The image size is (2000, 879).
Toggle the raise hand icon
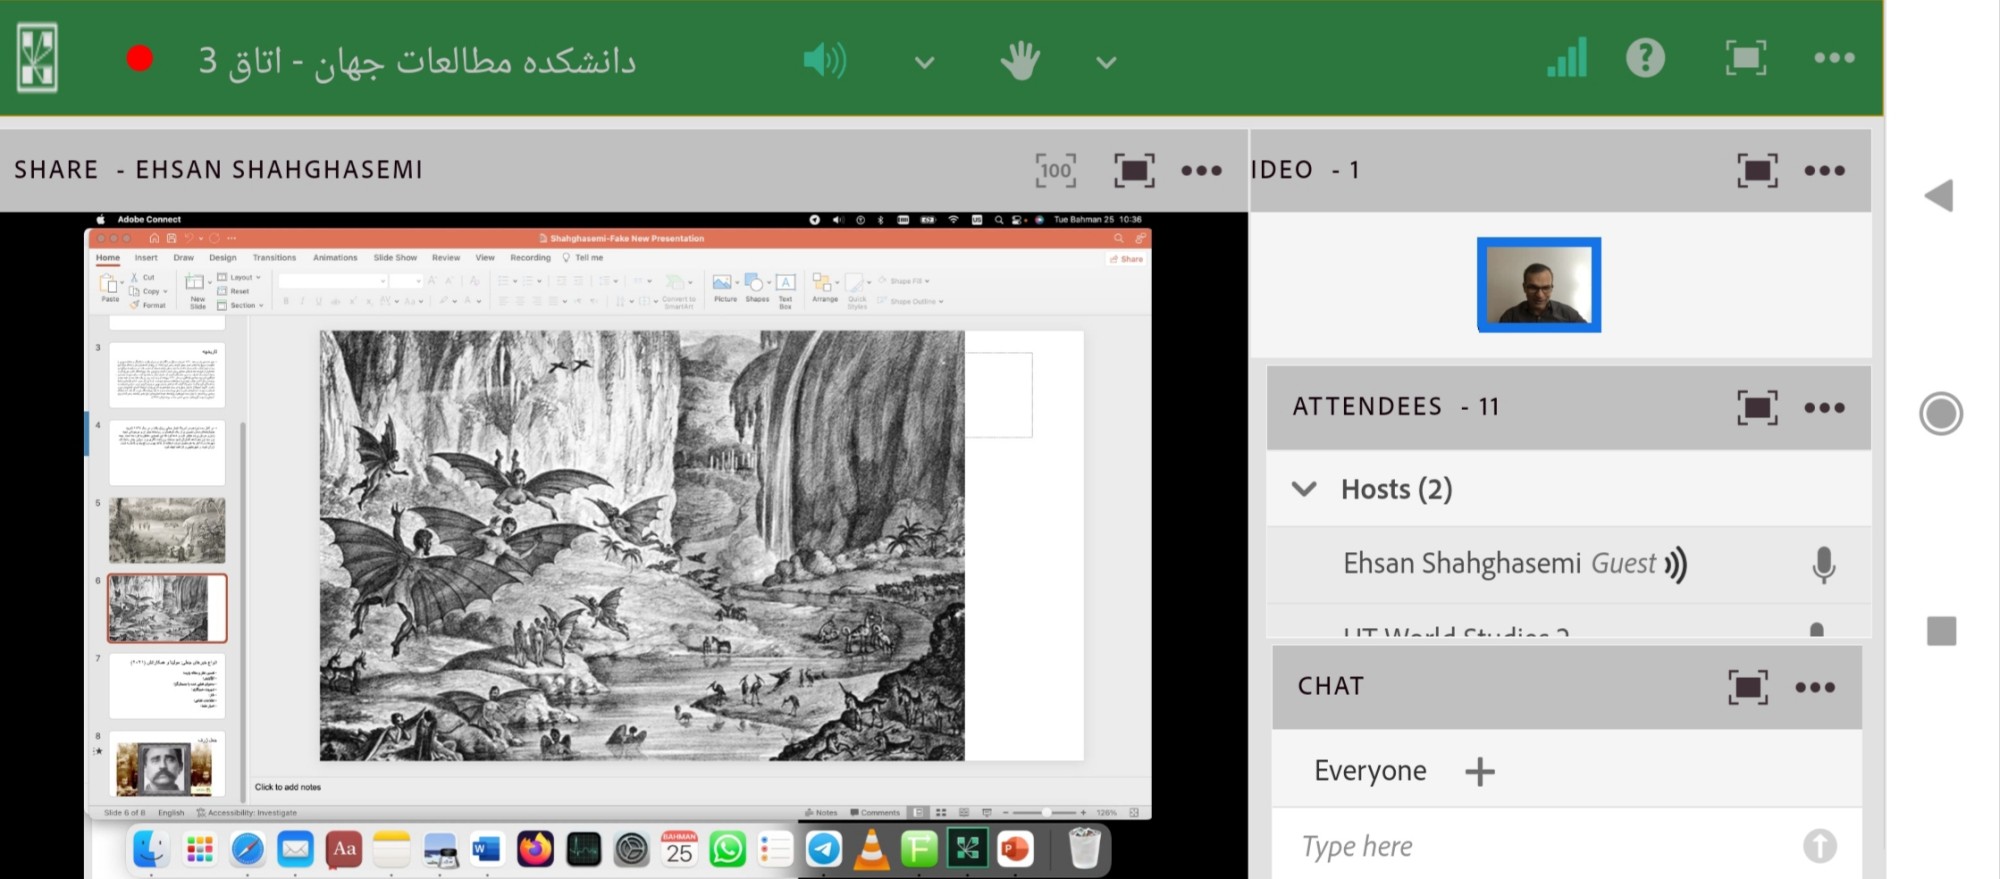(x=1020, y=60)
